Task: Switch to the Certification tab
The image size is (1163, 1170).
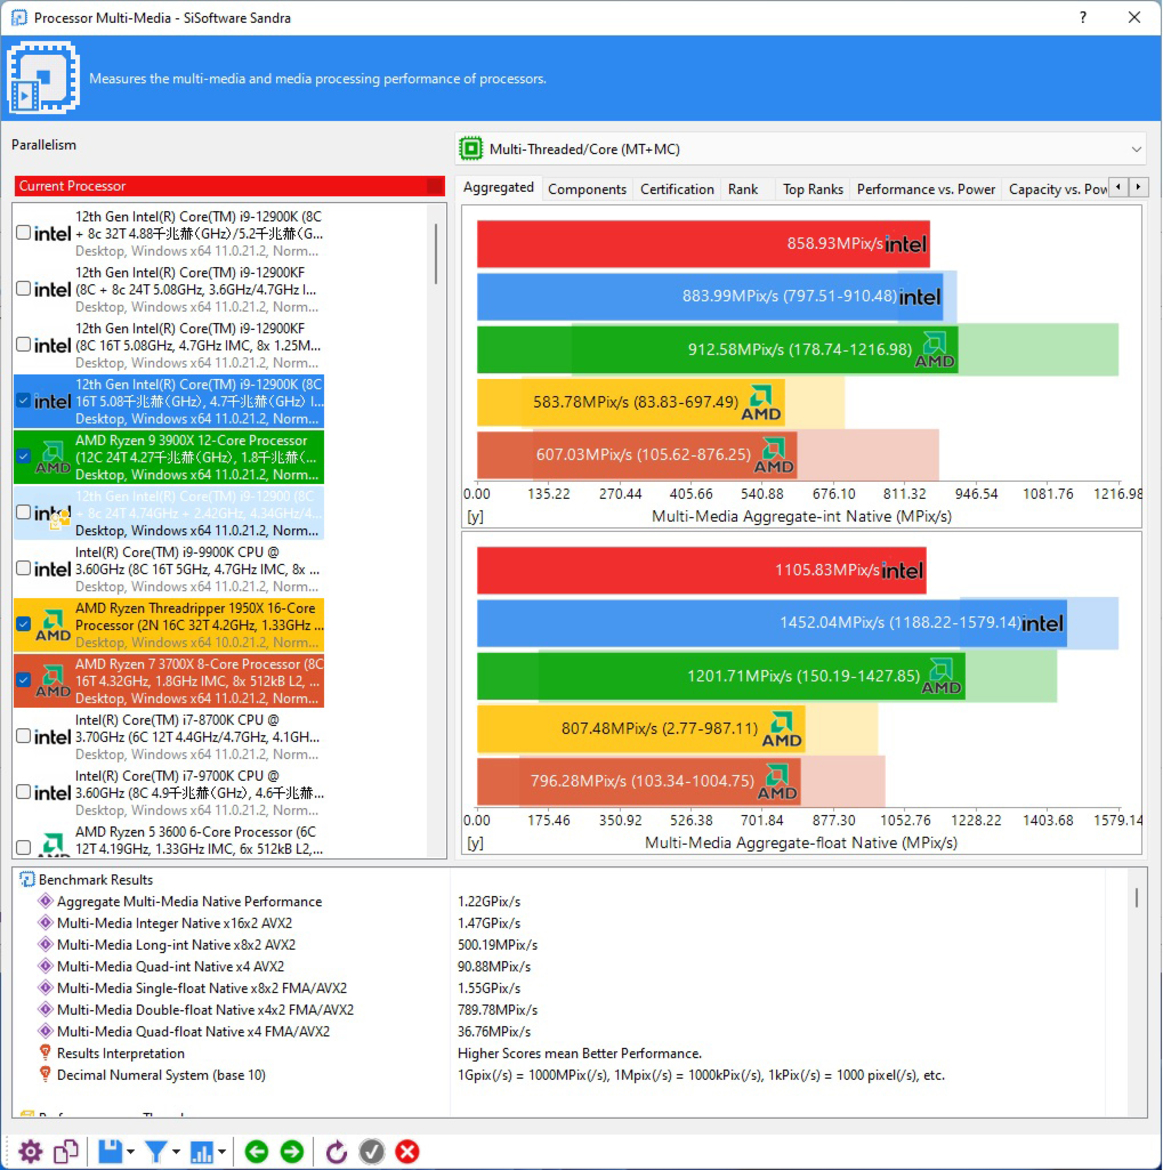Action: (x=677, y=189)
